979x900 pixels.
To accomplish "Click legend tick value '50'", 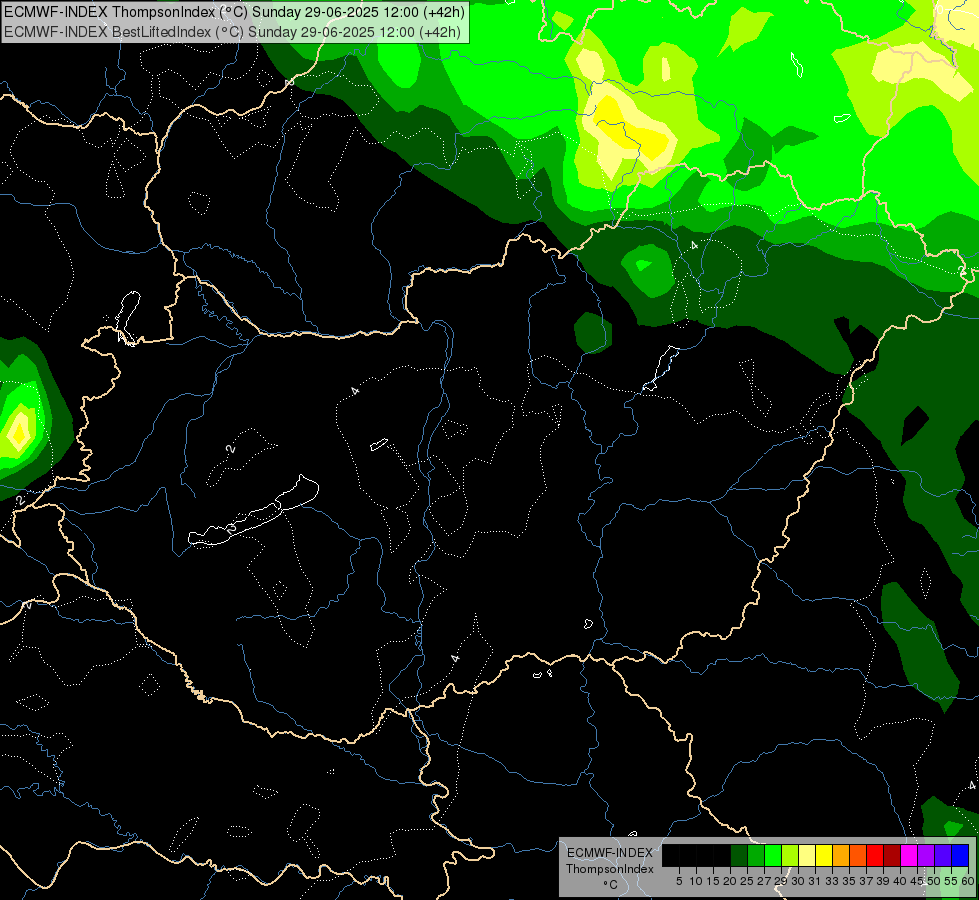I will [934, 881].
